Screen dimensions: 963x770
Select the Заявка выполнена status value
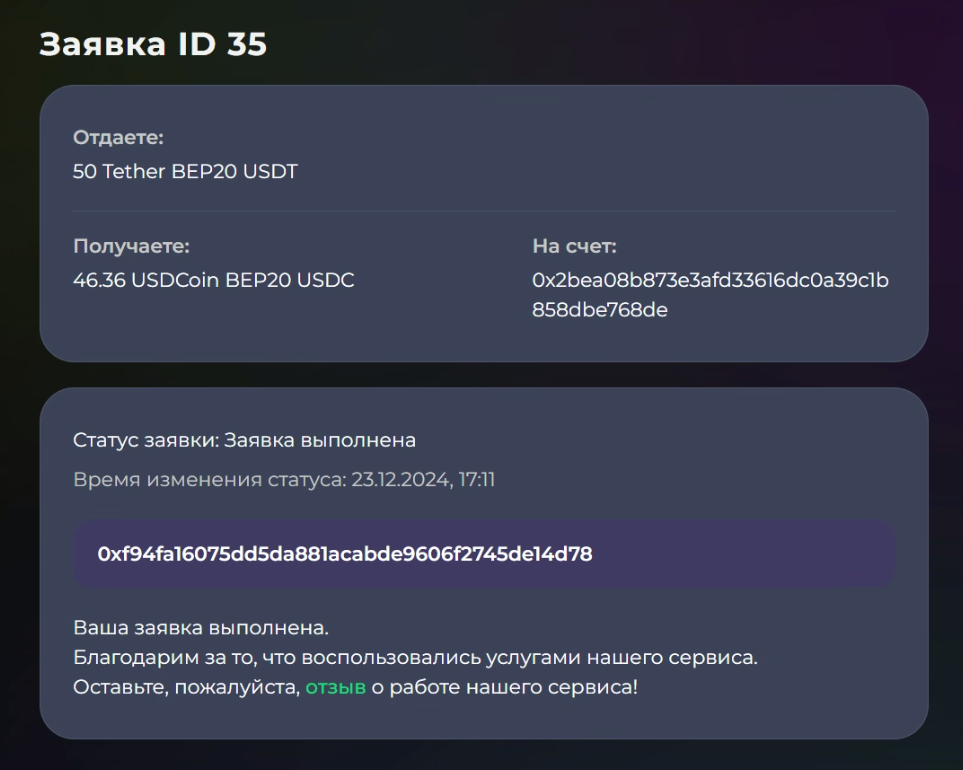[x=319, y=440]
